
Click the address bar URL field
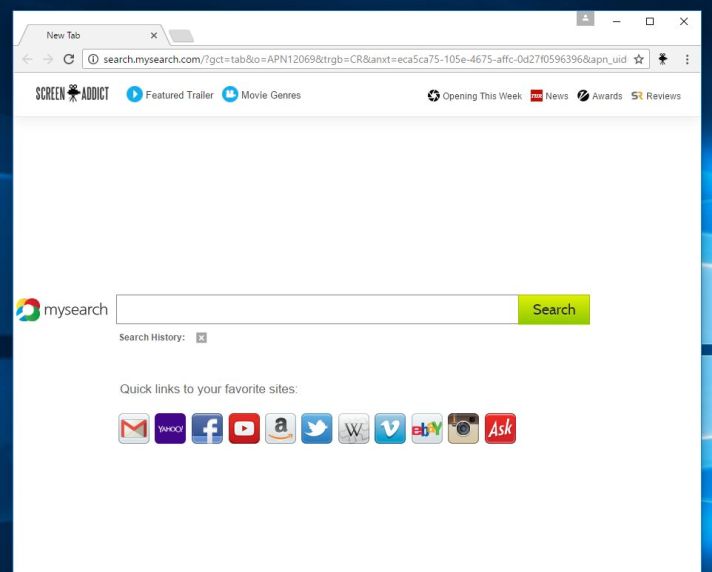[x=365, y=59]
